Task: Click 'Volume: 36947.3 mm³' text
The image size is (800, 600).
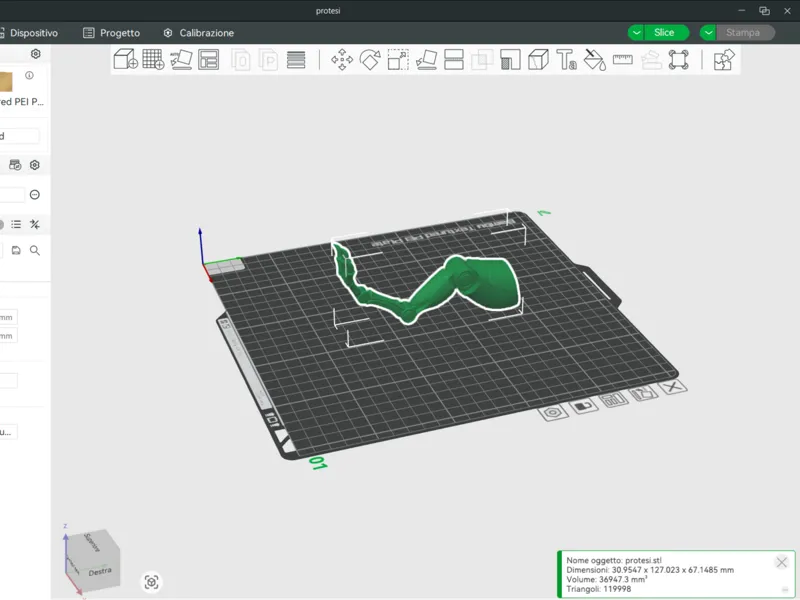Action: 607,580
